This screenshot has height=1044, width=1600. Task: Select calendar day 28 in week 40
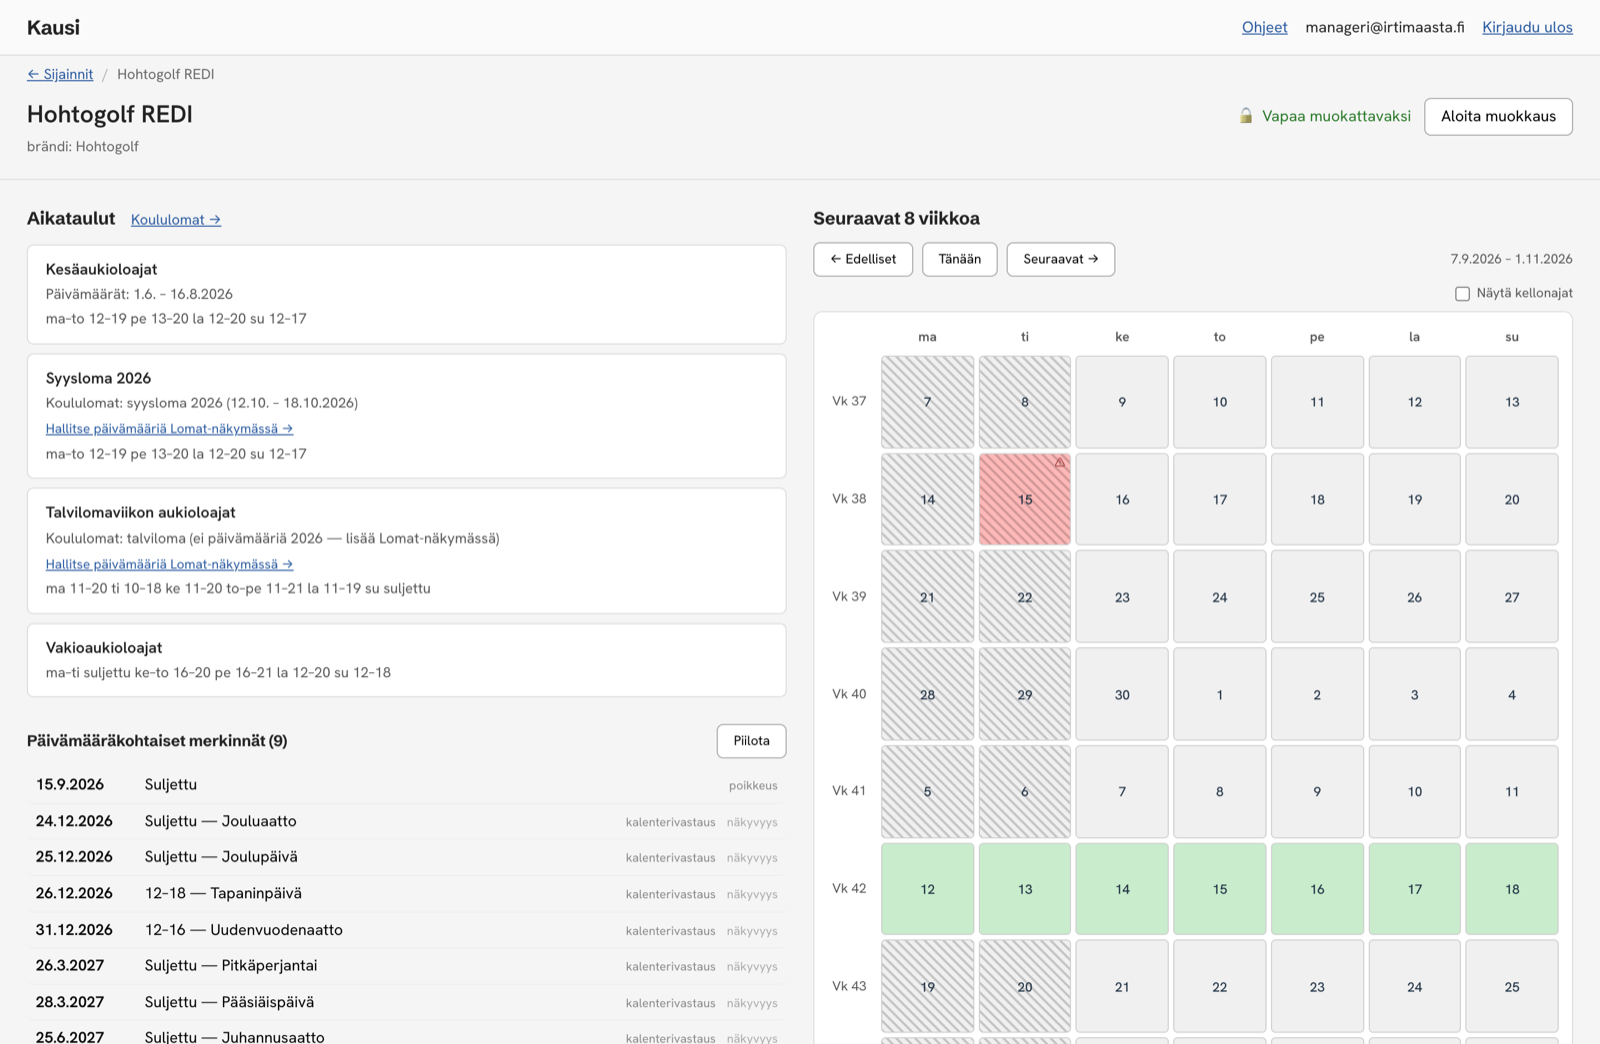click(927, 694)
